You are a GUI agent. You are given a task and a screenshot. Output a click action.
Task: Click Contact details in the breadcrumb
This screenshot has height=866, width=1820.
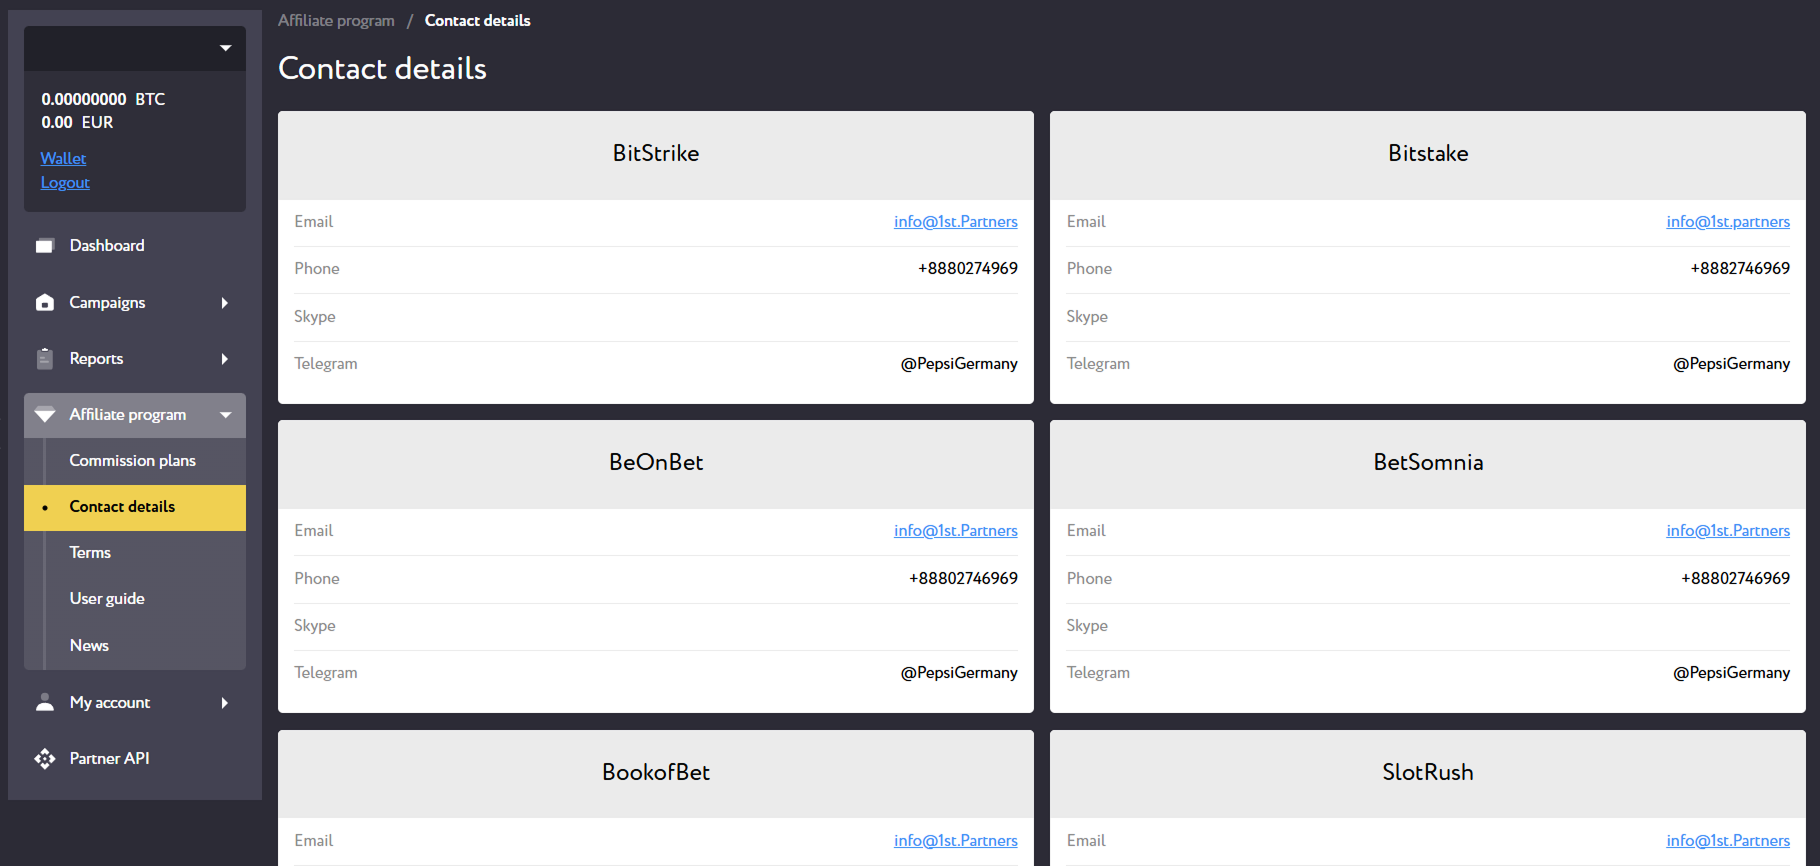click(478, 21)
